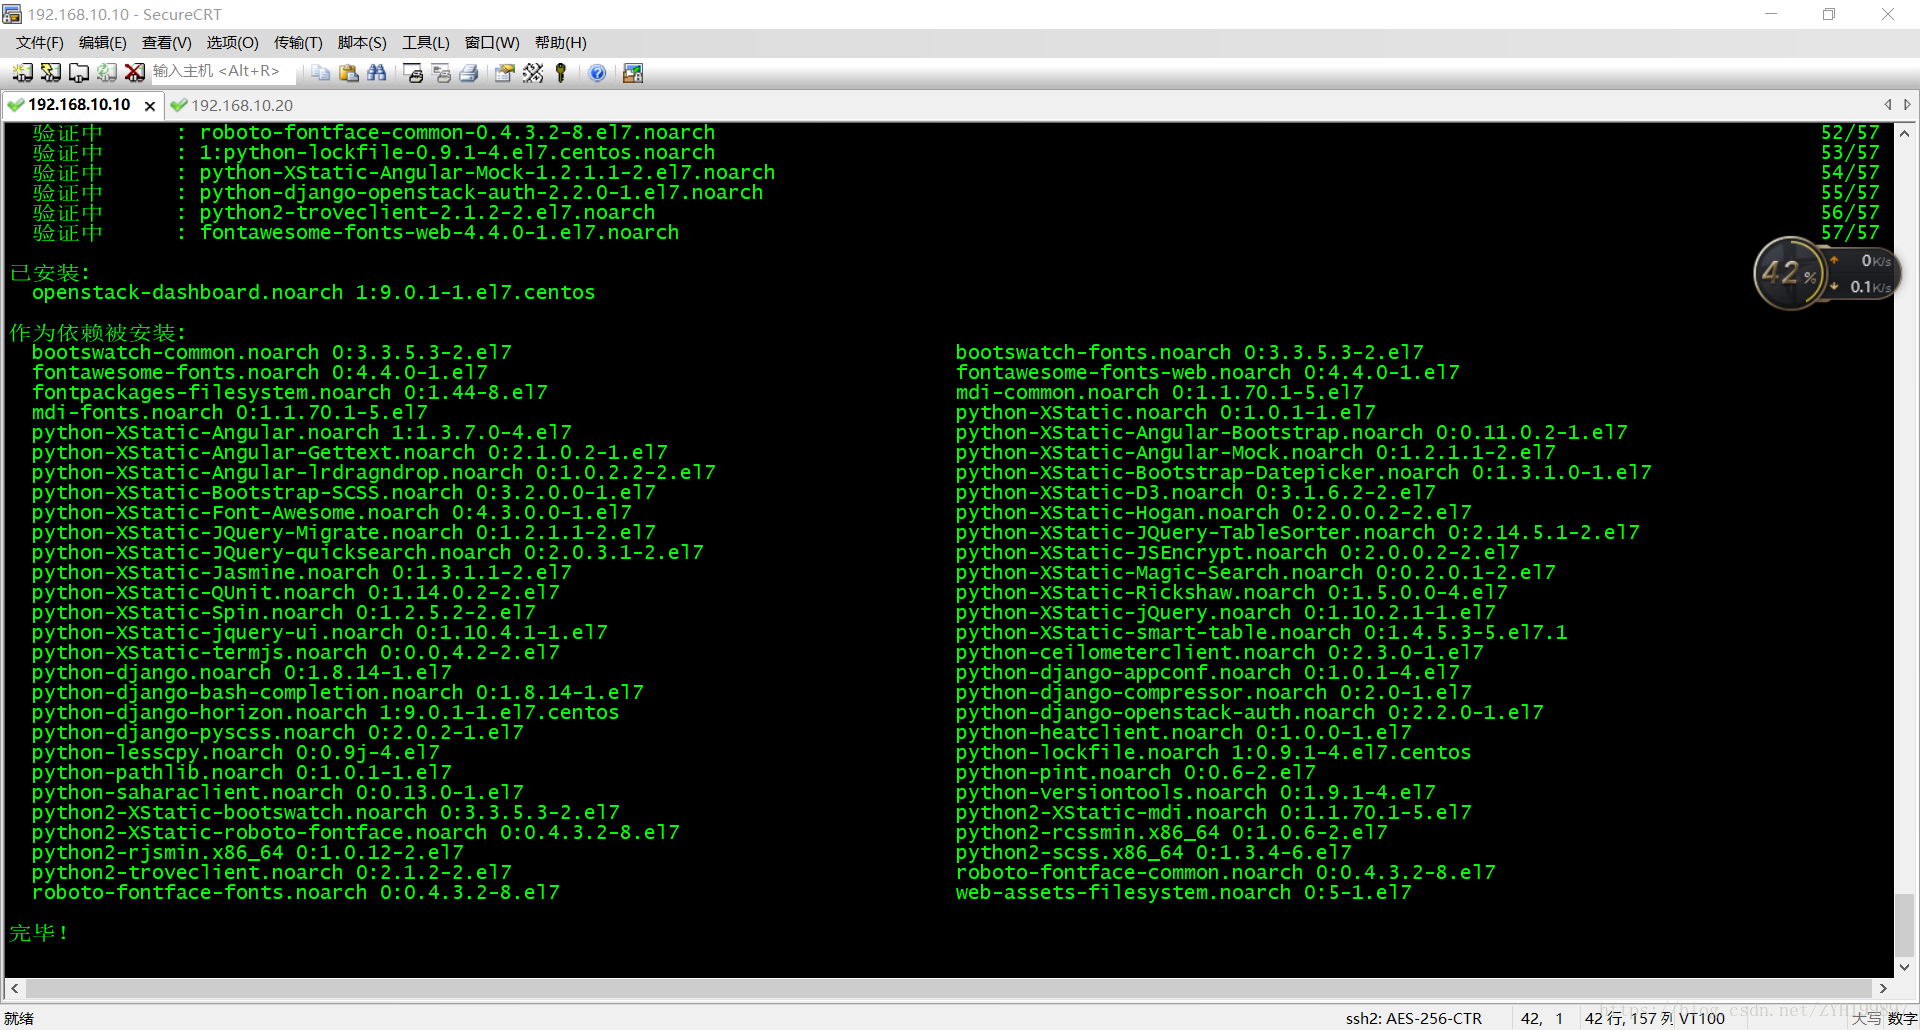Click the tab scroll right arrow

(1907, 104)
